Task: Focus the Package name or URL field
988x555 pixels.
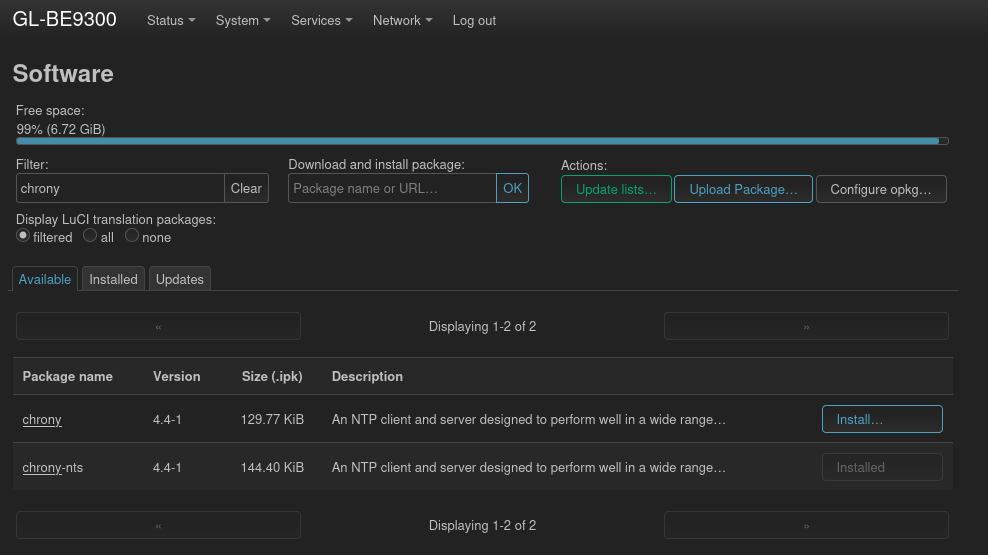Action: click(x=392, y=188)
